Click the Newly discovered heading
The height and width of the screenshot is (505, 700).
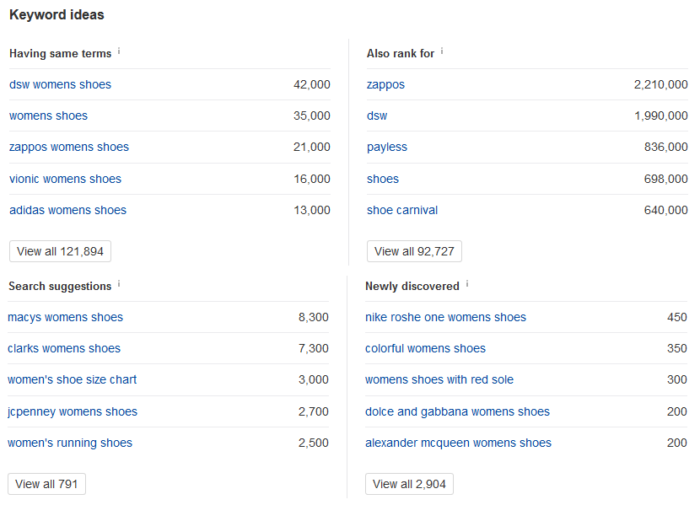click(x=412, y=286)
